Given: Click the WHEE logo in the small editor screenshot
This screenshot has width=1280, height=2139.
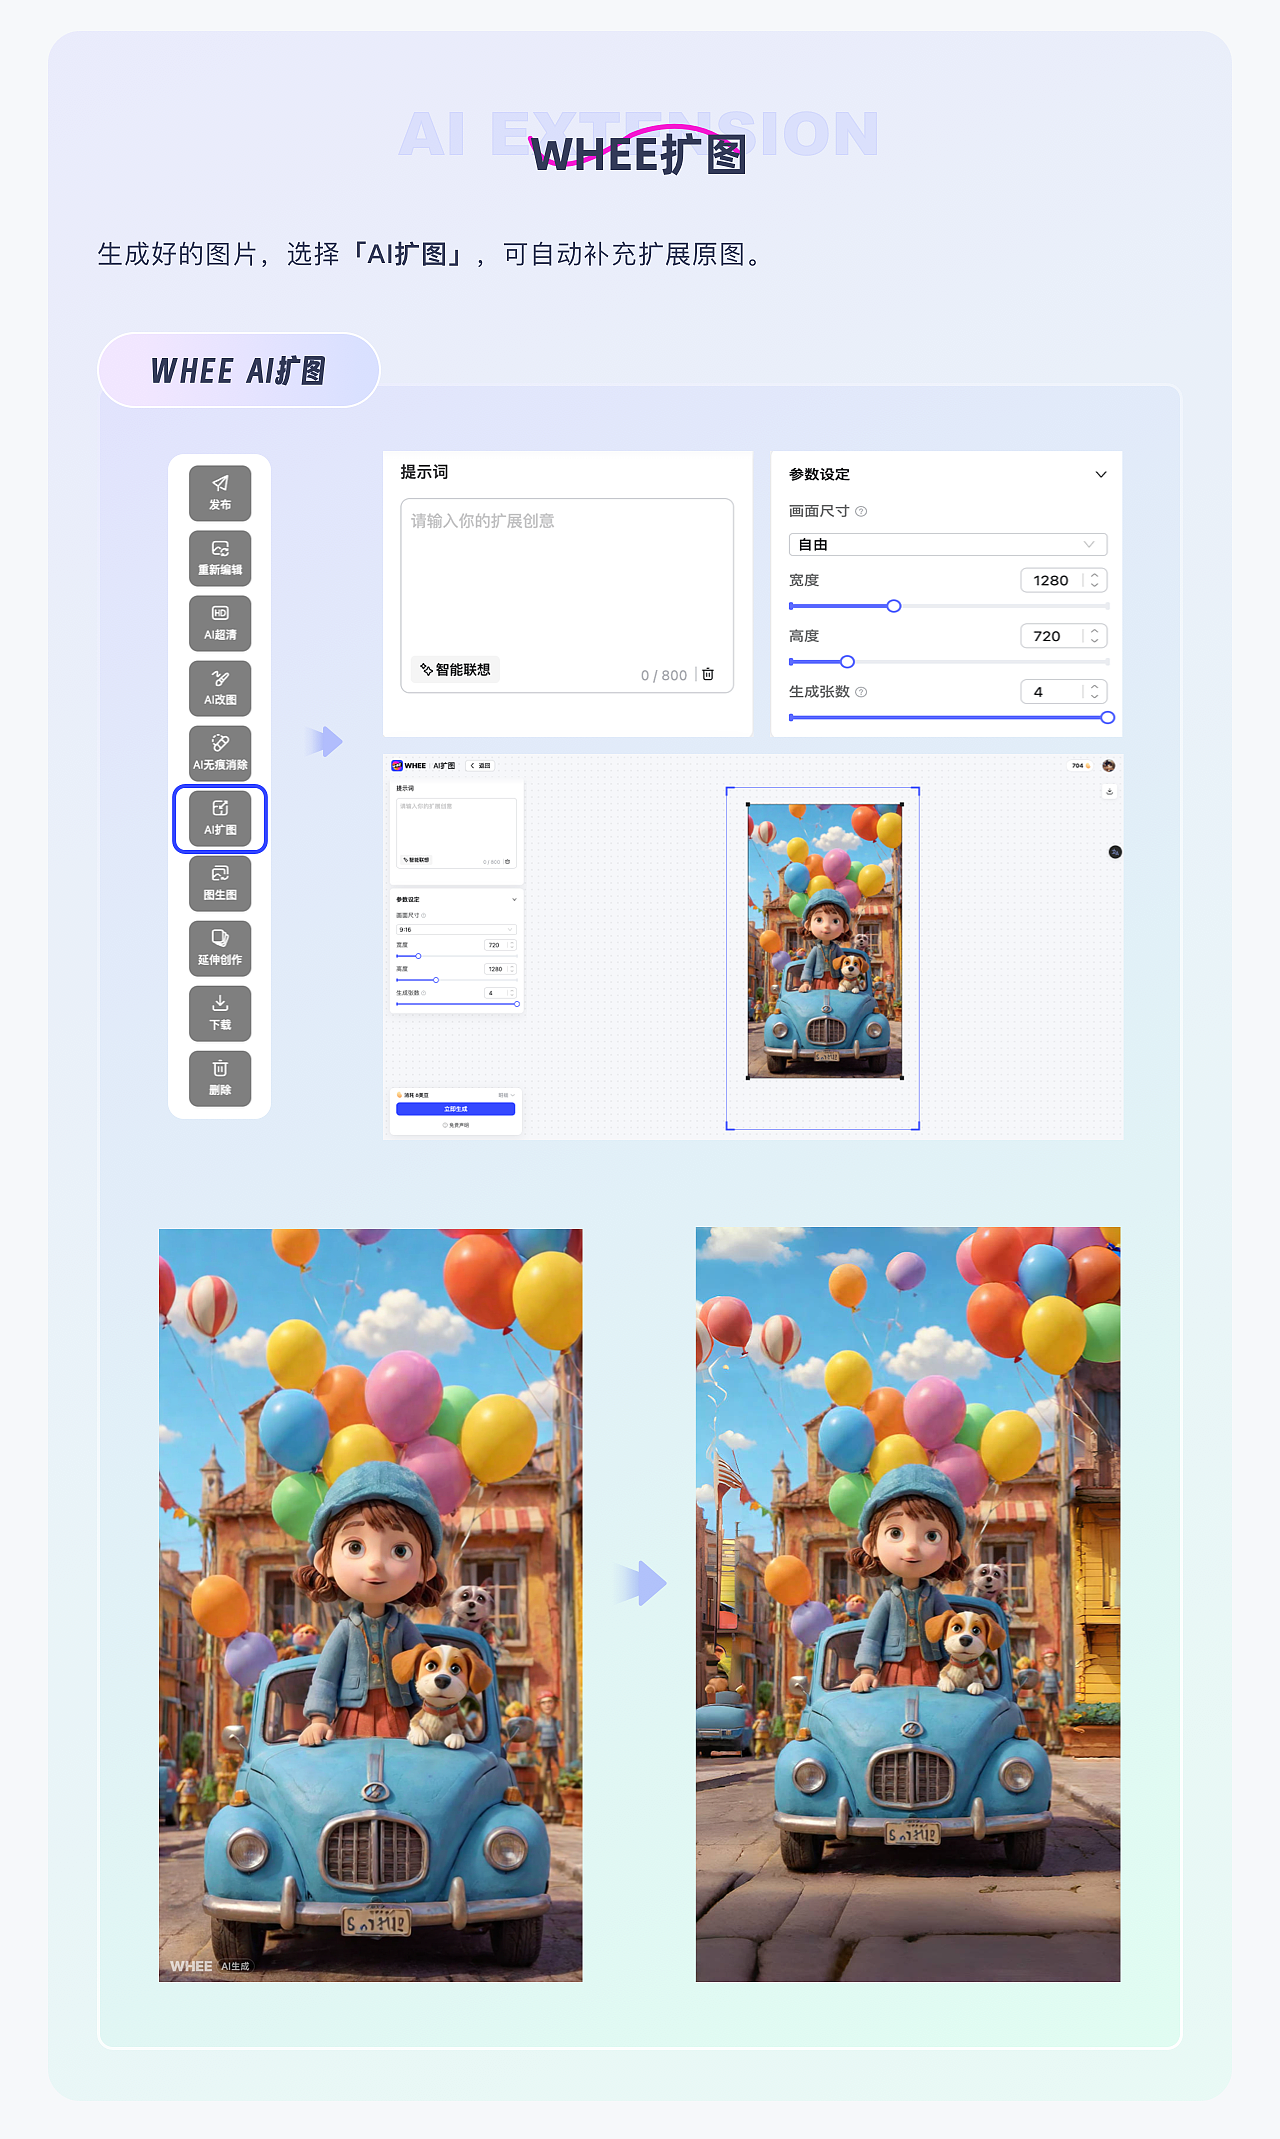Looking at the screenshot, I should click(409, 765).
